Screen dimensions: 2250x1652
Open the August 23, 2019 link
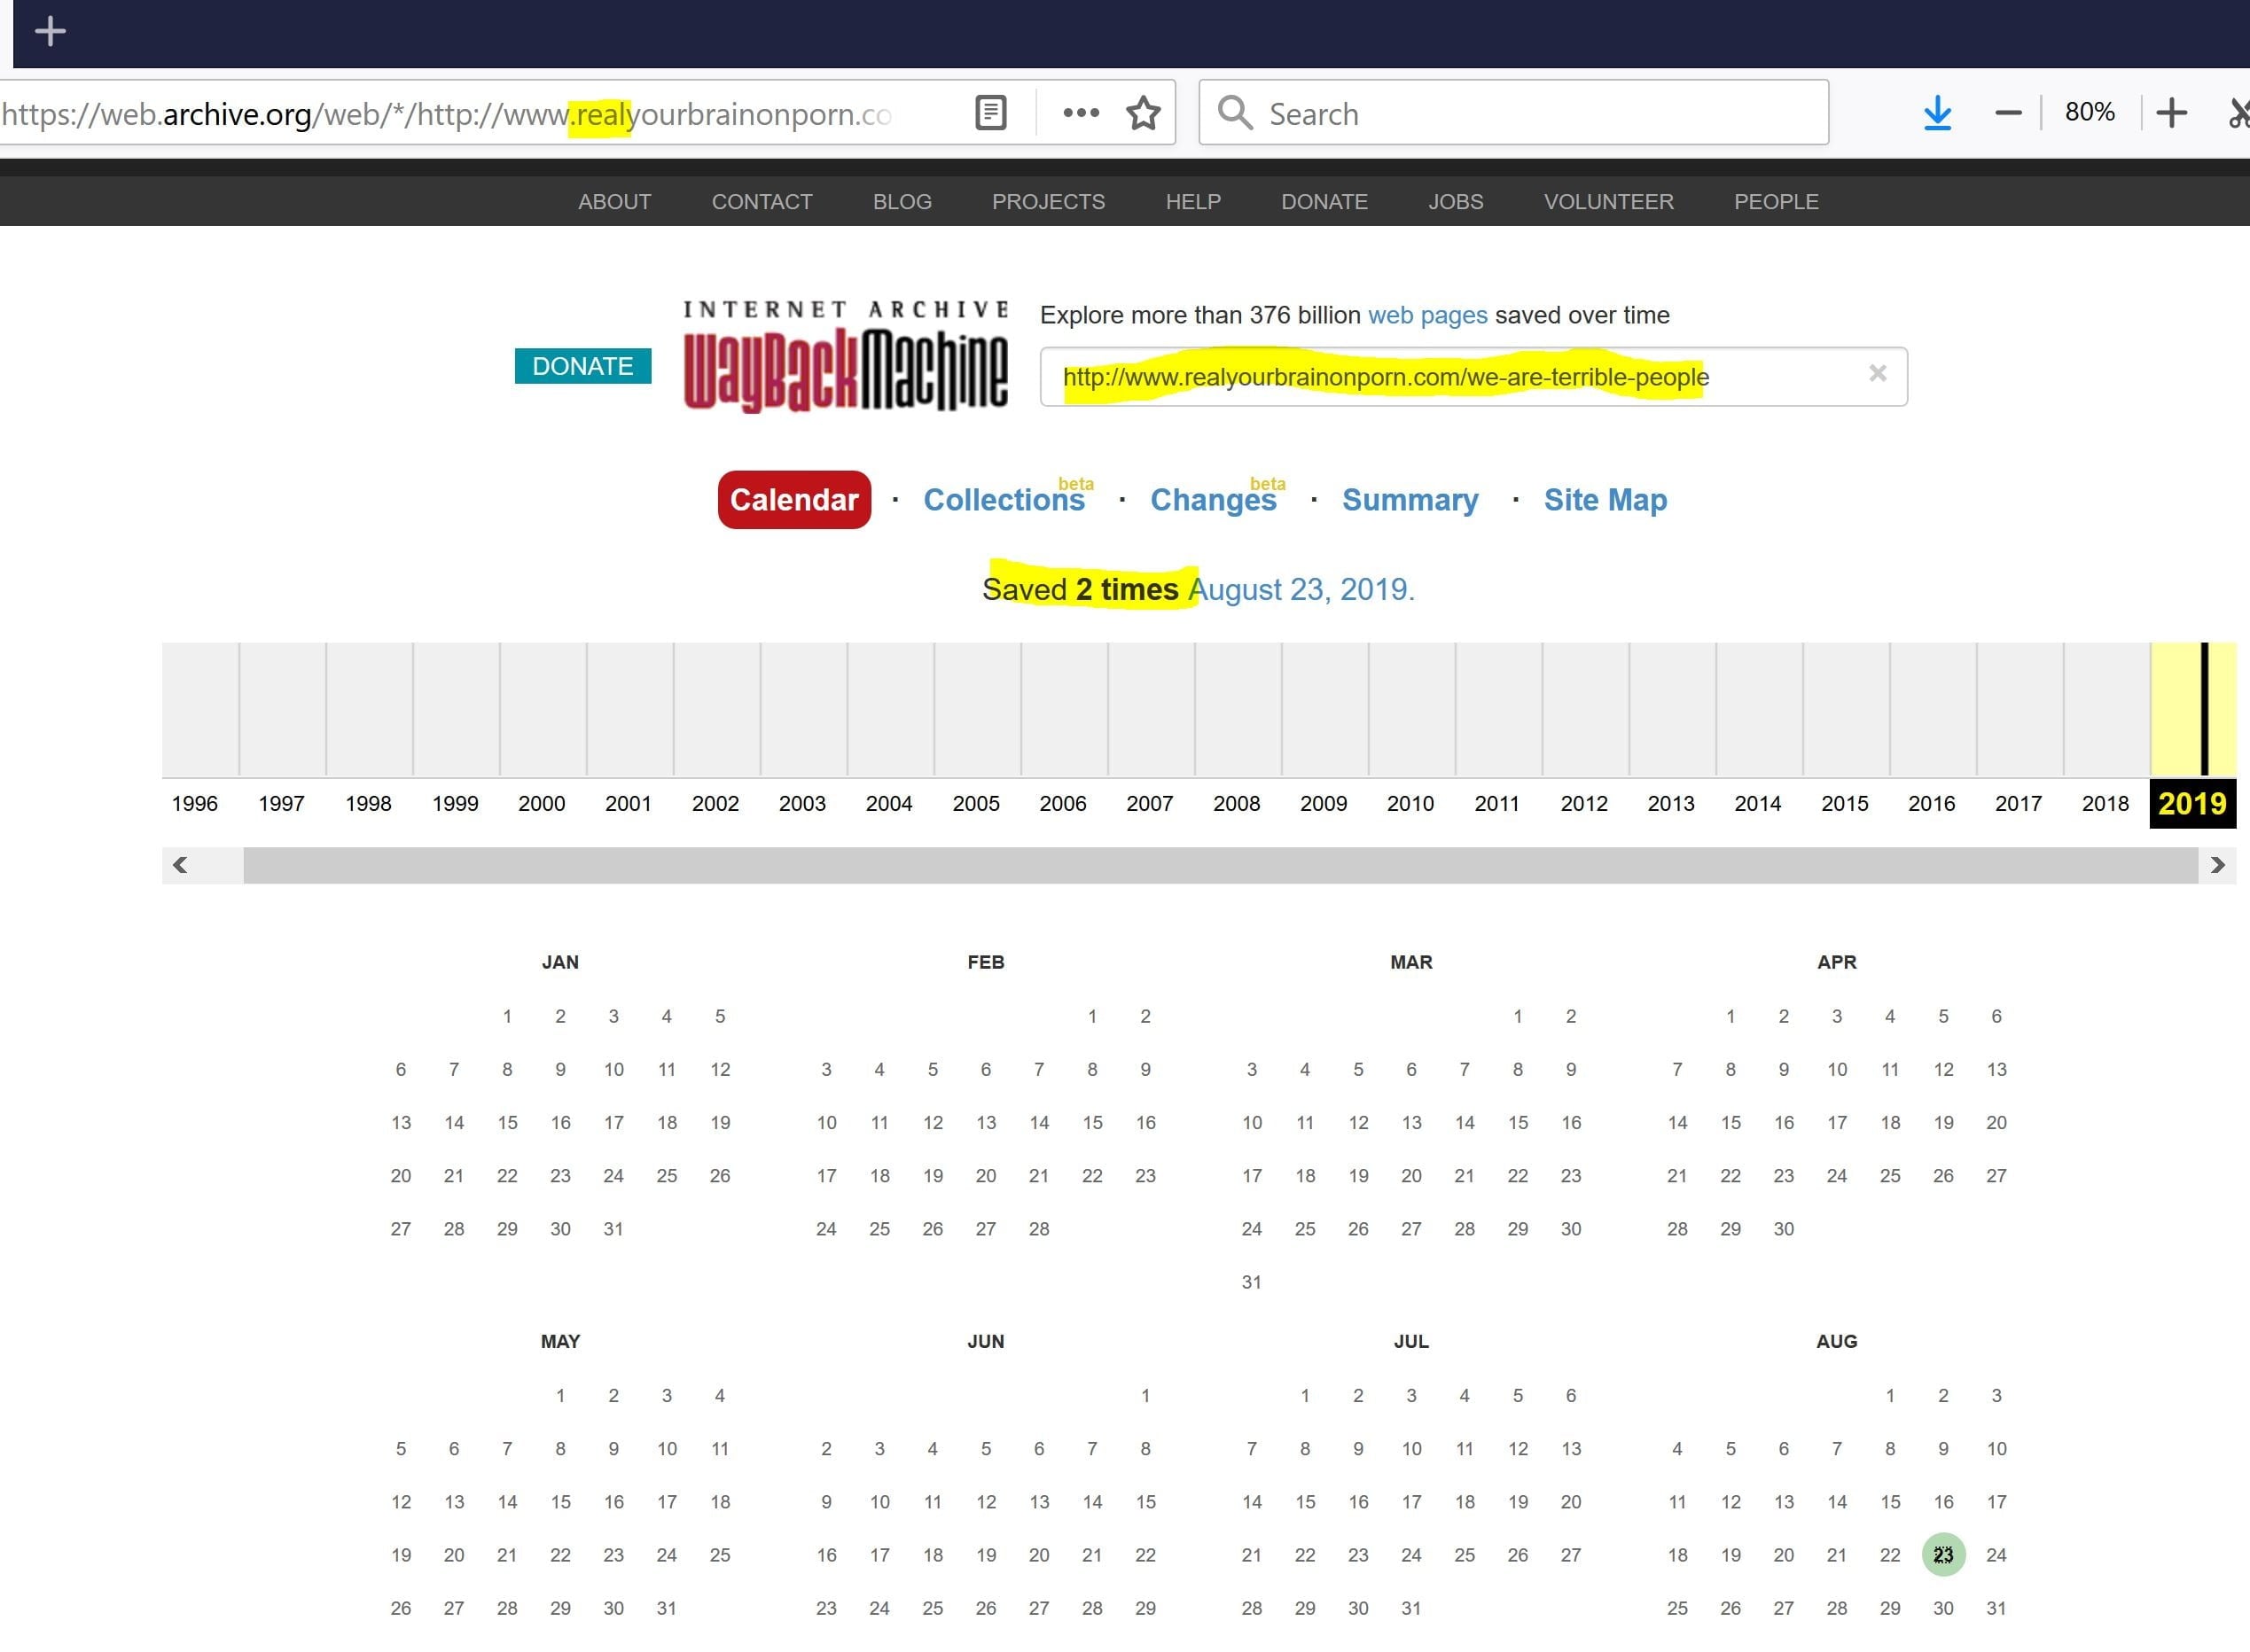[1300, 590]
